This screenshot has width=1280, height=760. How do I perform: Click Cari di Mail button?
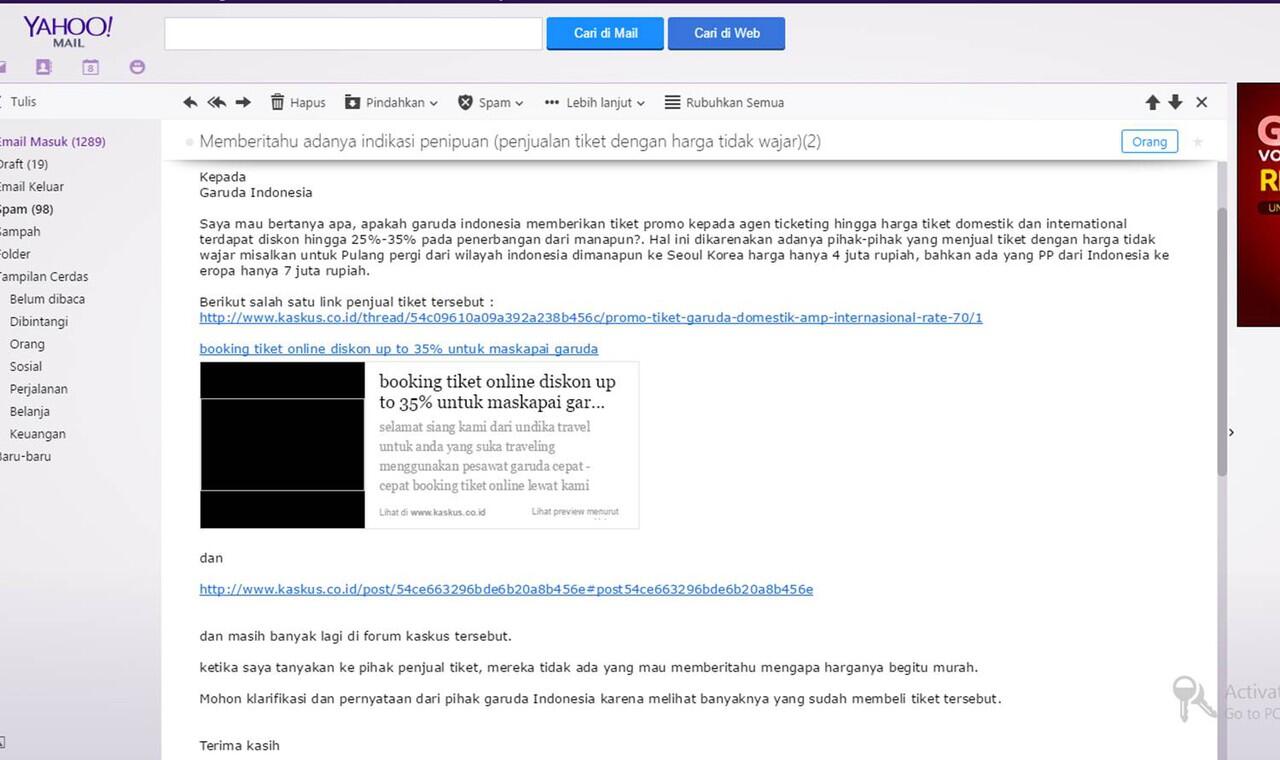pos(606,33)
